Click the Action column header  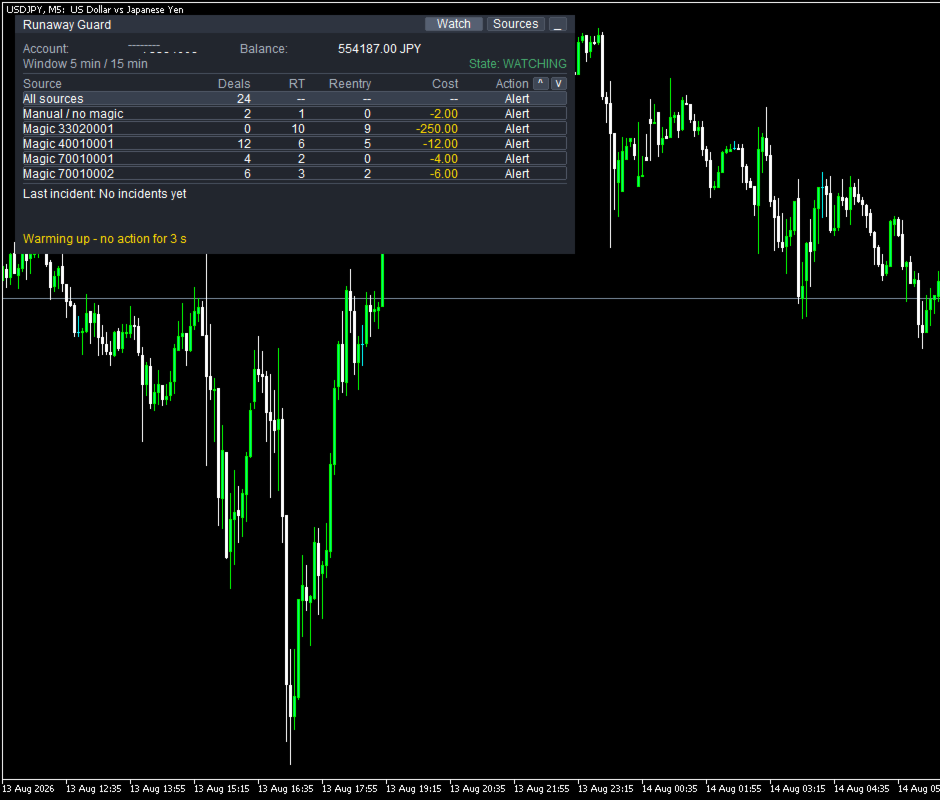pyautogui.click(x=512, y=84)
